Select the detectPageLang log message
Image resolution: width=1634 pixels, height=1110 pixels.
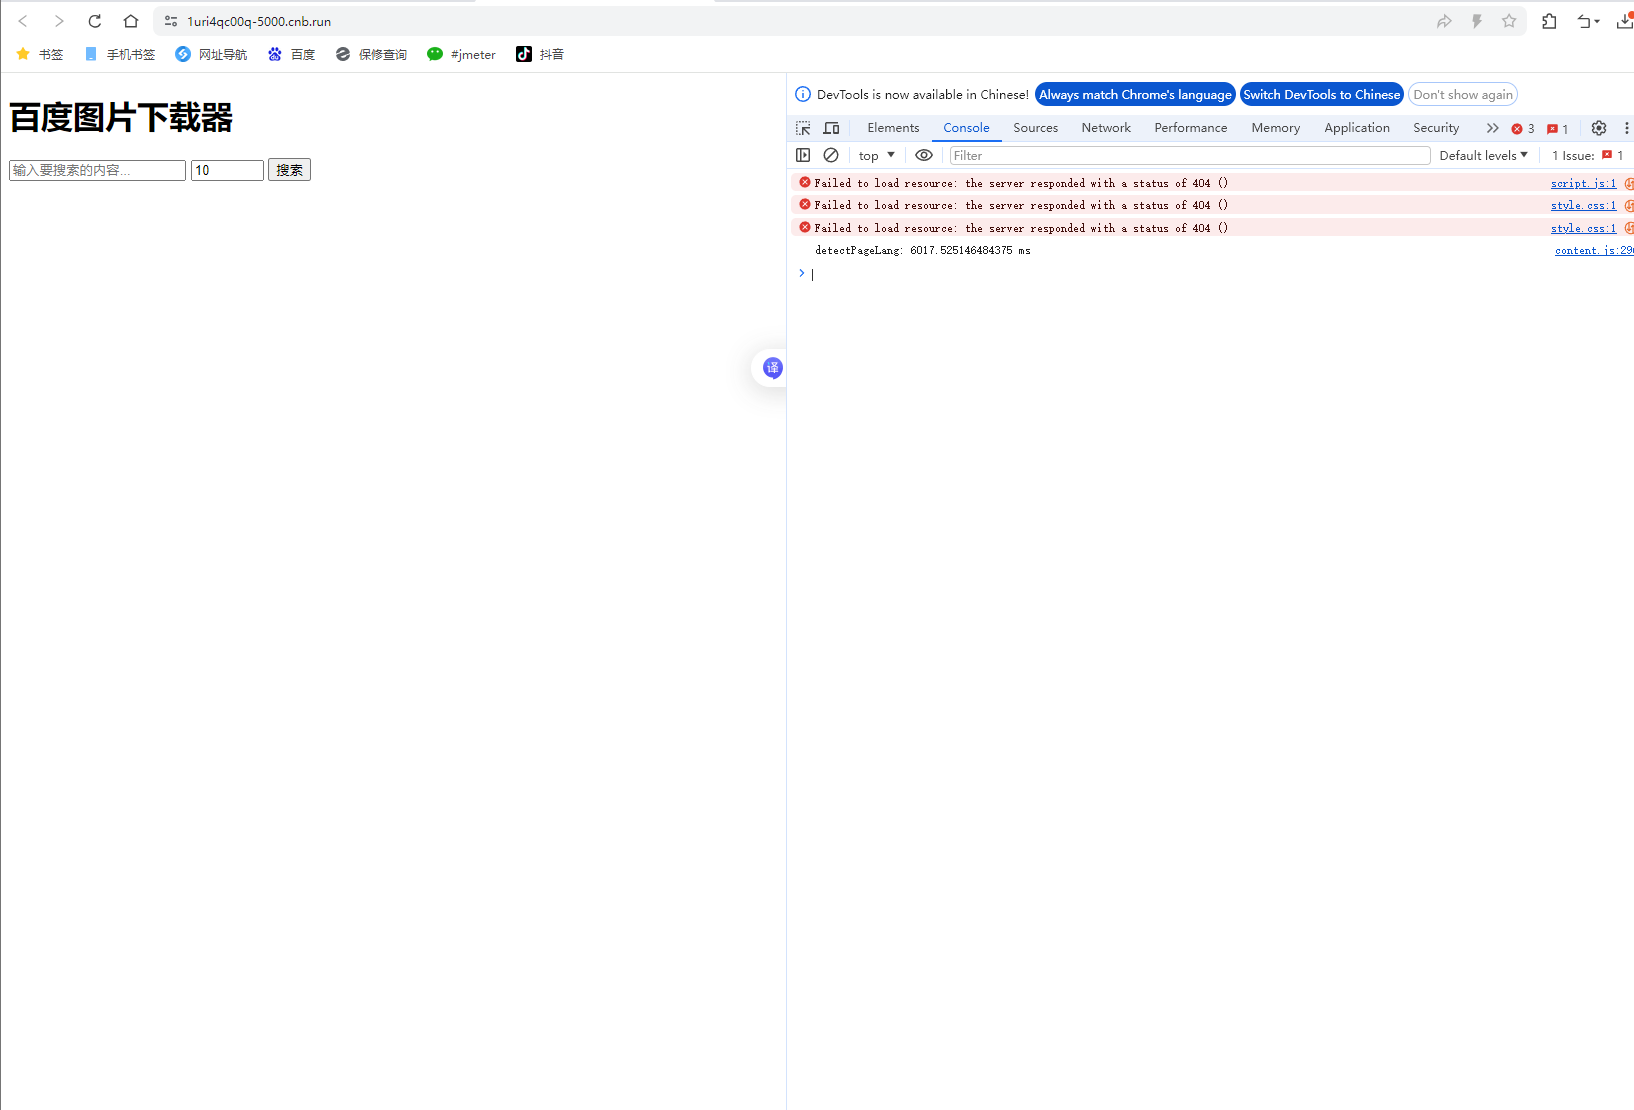click(x=922, y=250)
